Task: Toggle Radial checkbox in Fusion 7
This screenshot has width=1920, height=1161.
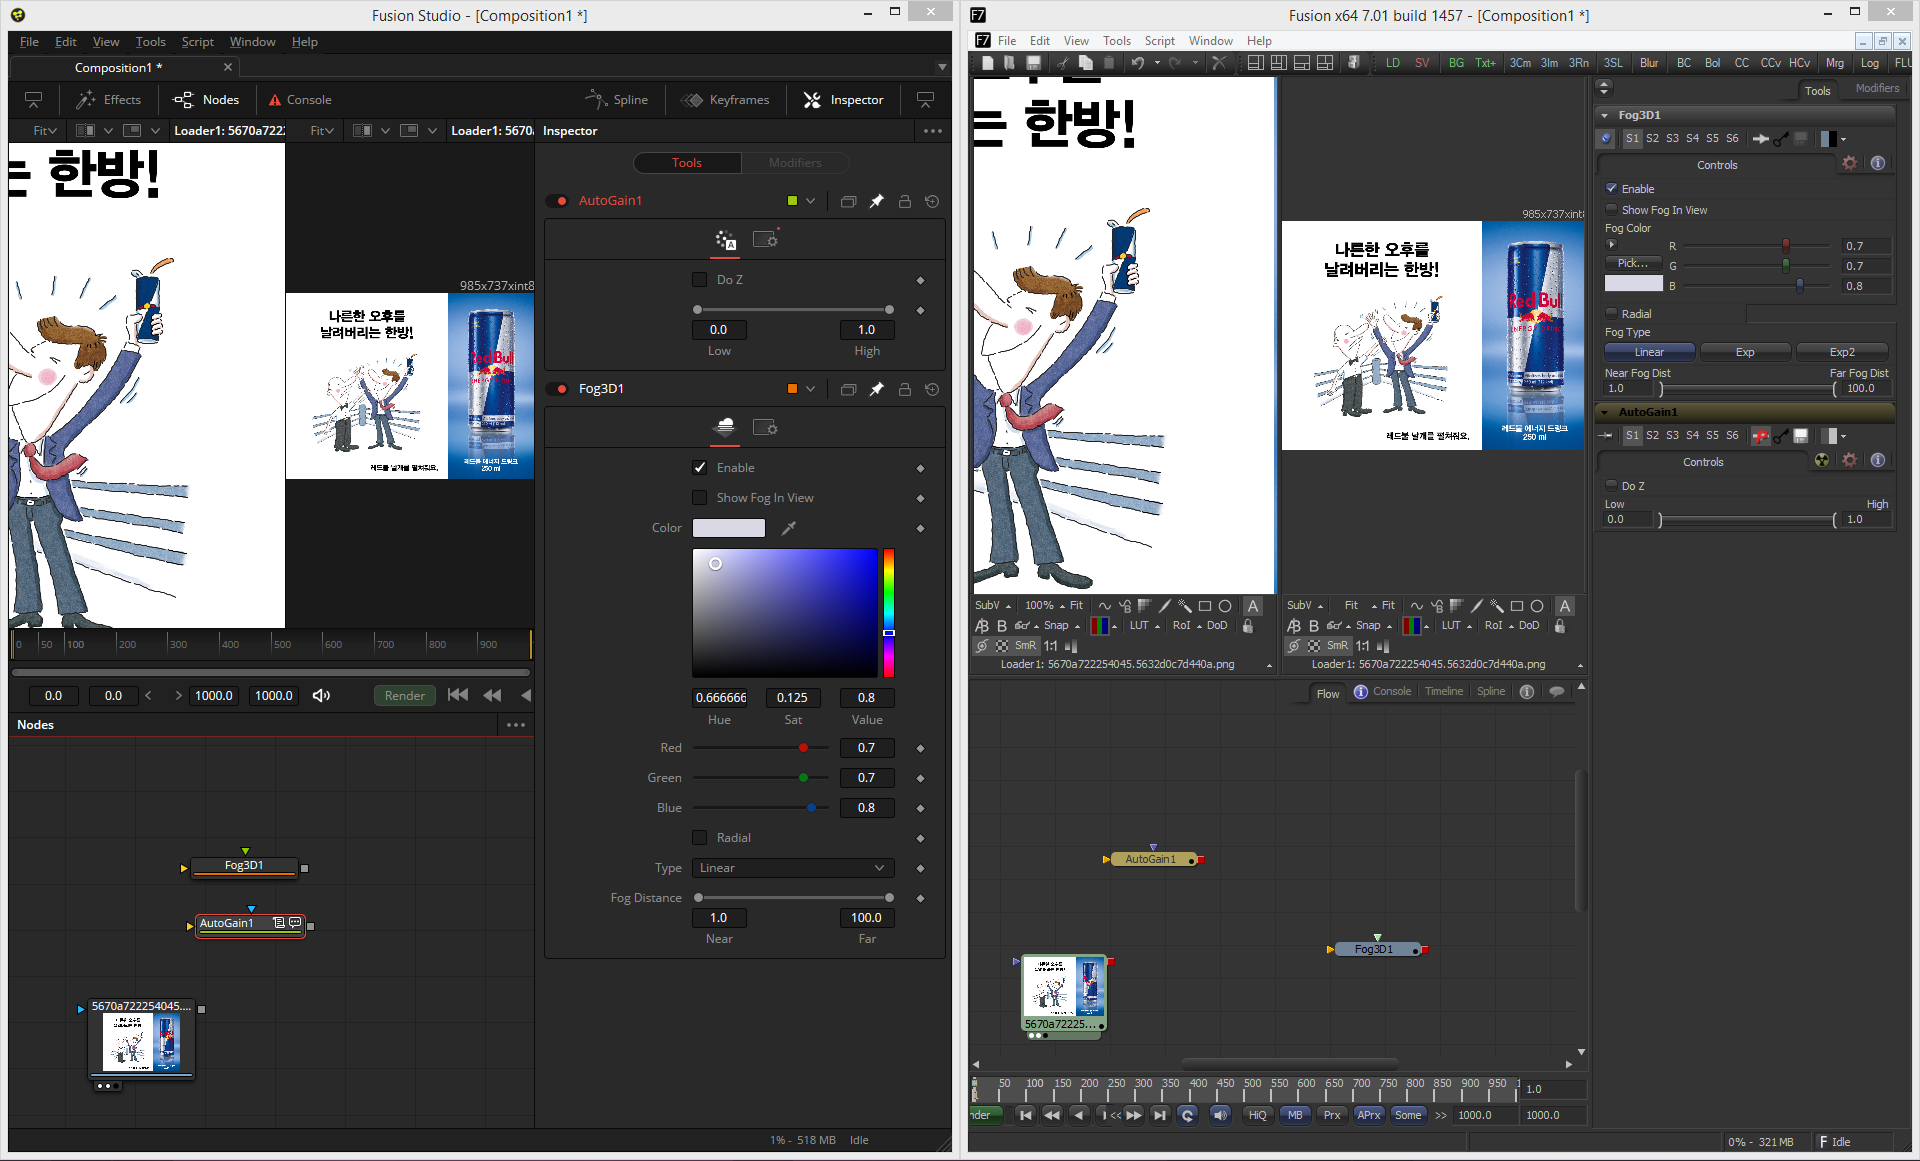Action: (1612, 313)
